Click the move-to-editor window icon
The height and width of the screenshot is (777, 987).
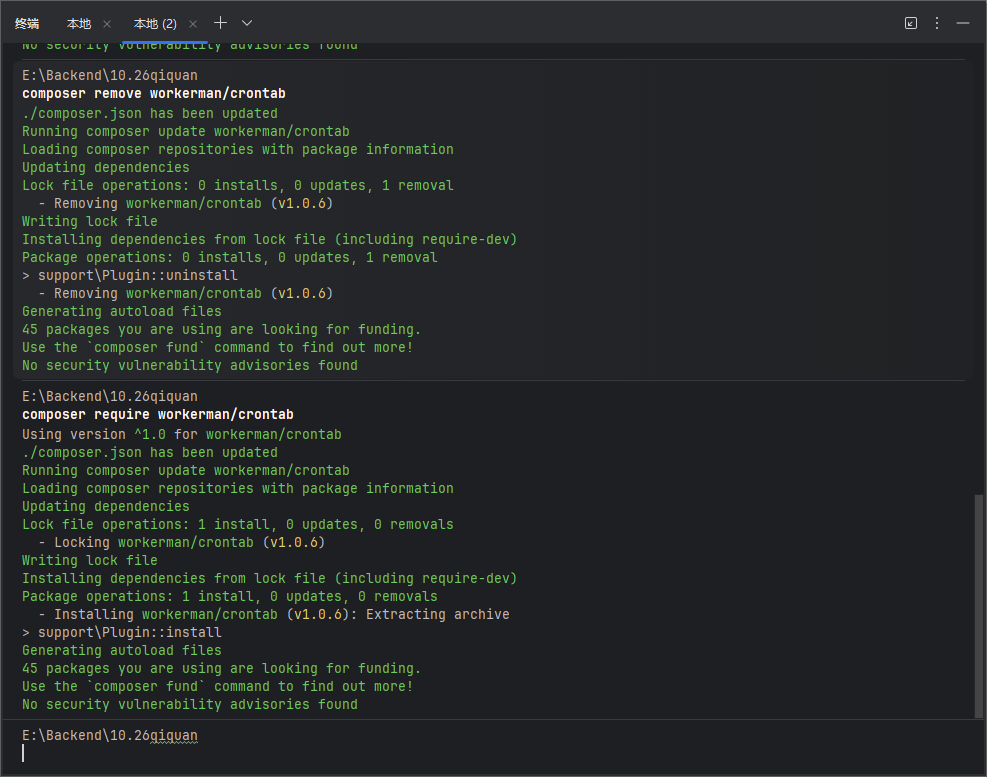point(911,23)
